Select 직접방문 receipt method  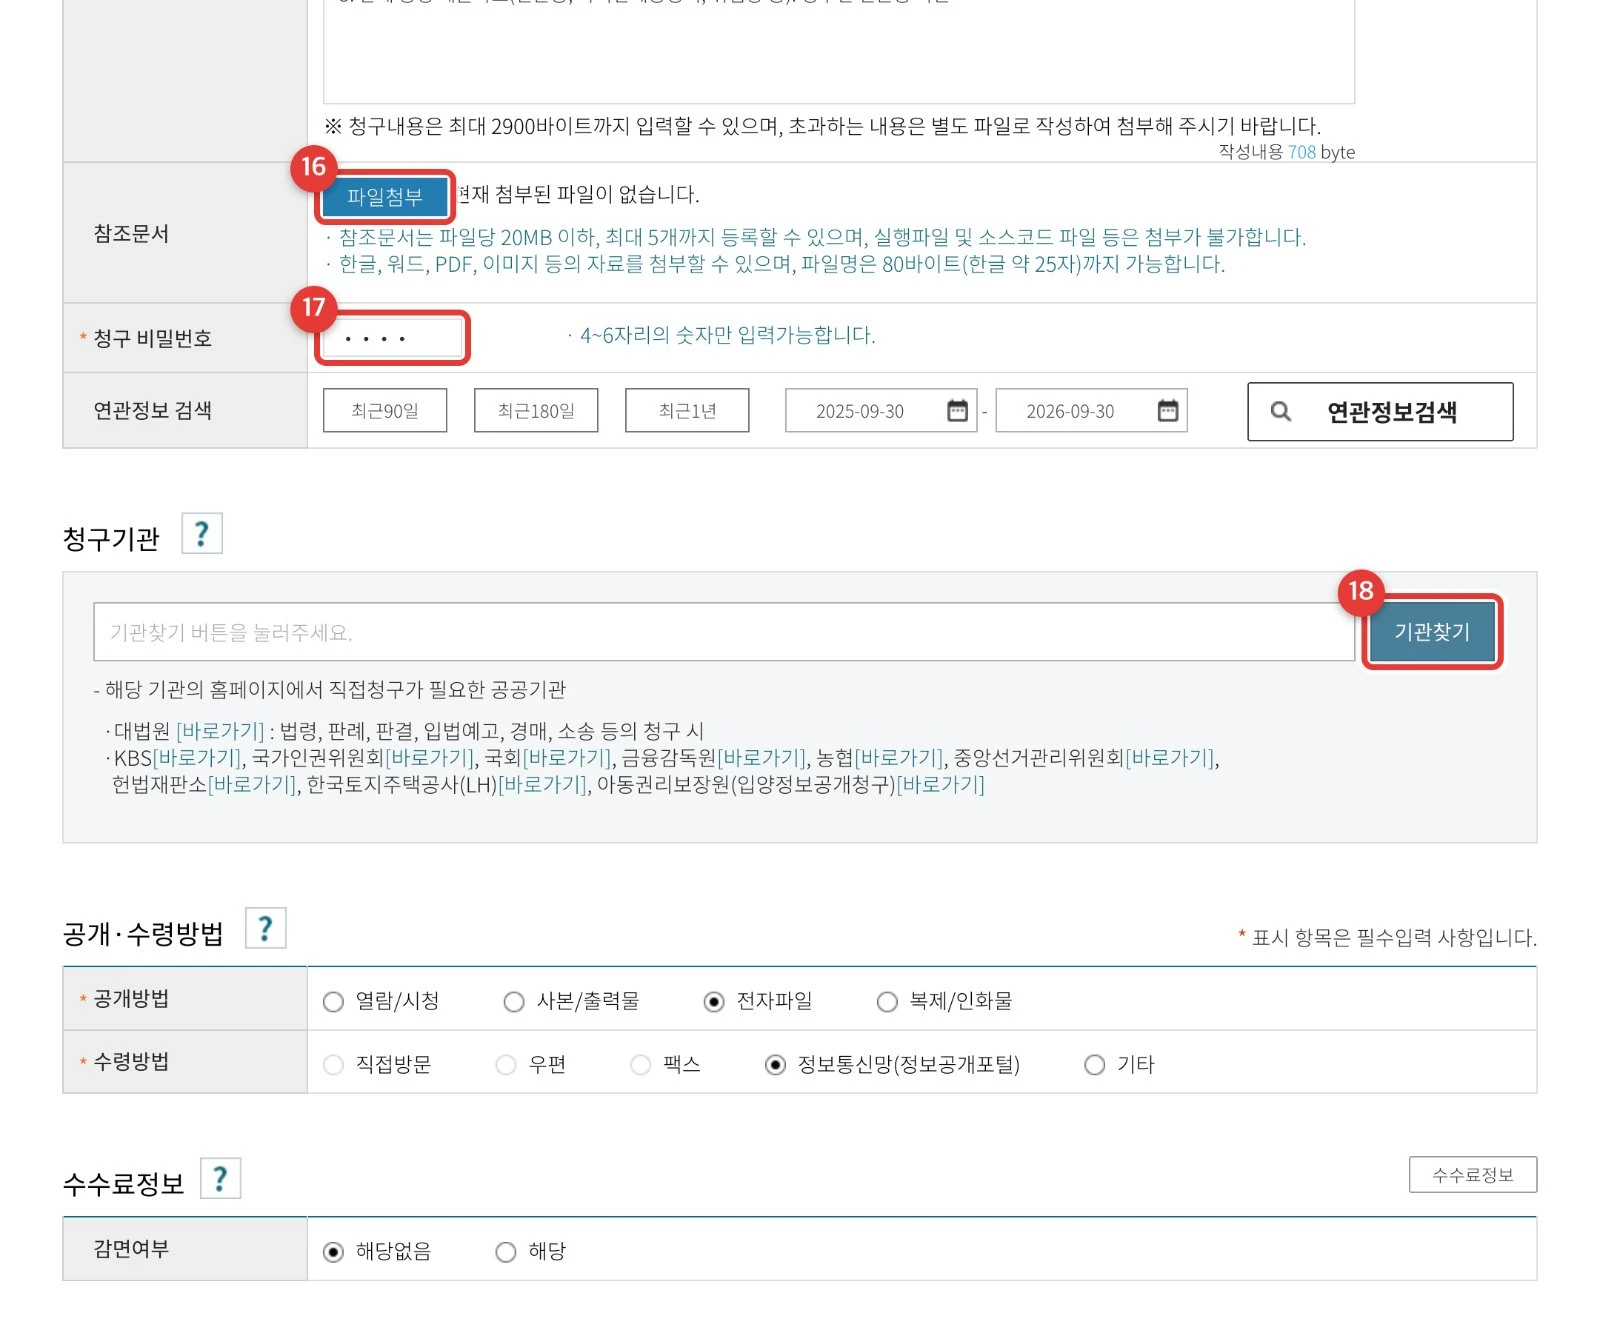click(x=334, y=1065)
